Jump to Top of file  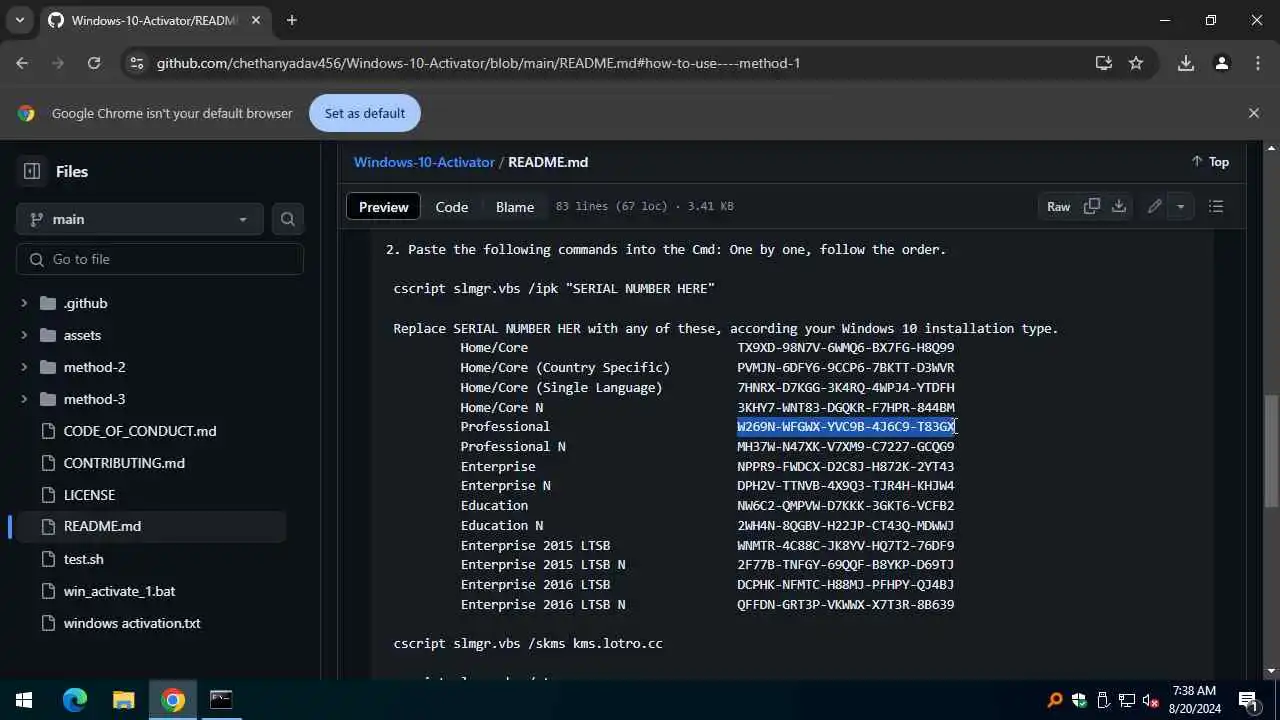(x=1209, y=162)
